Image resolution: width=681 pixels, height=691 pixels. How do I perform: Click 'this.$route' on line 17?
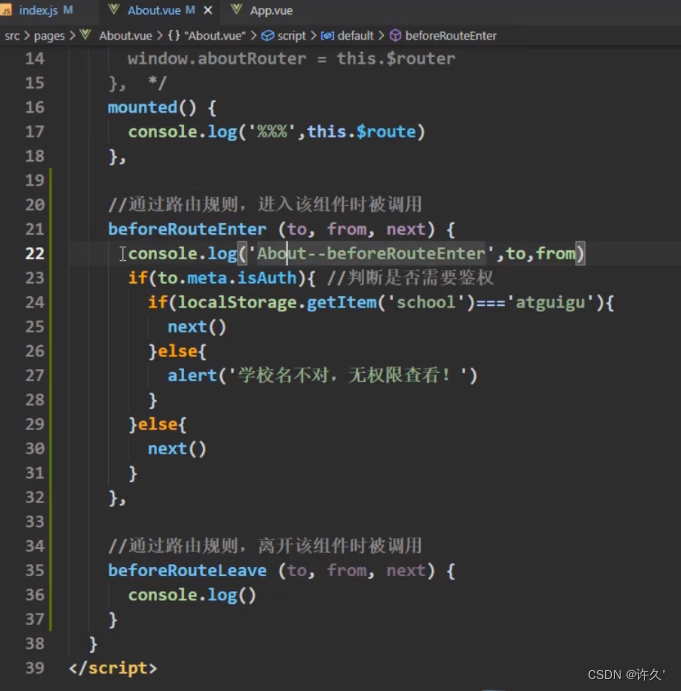[x=361, y=132]
